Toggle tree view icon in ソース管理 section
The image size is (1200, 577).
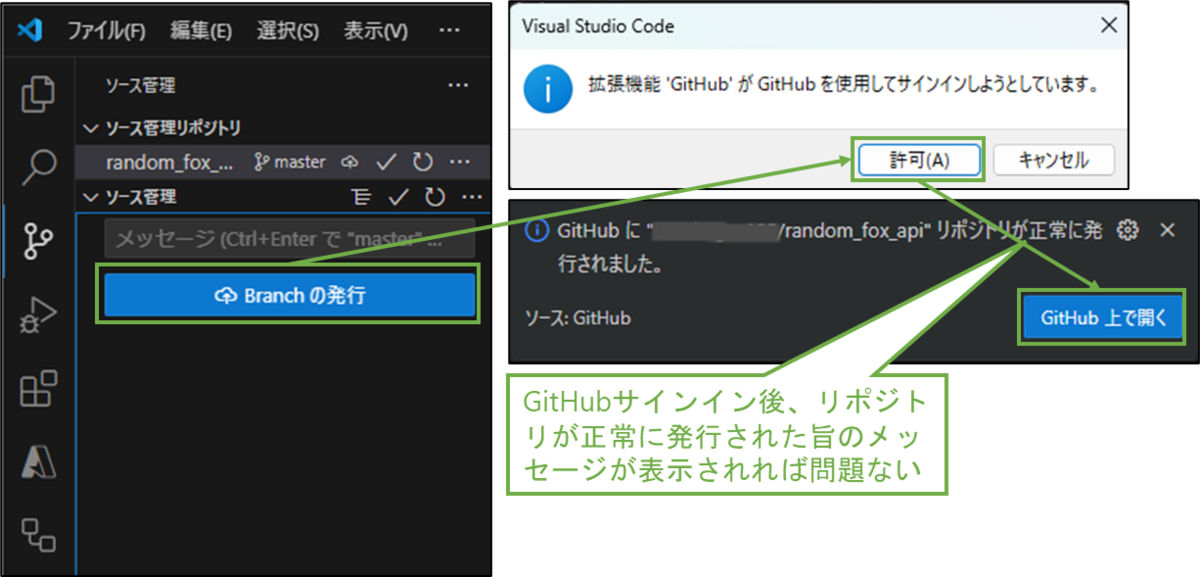click(362, 197)
